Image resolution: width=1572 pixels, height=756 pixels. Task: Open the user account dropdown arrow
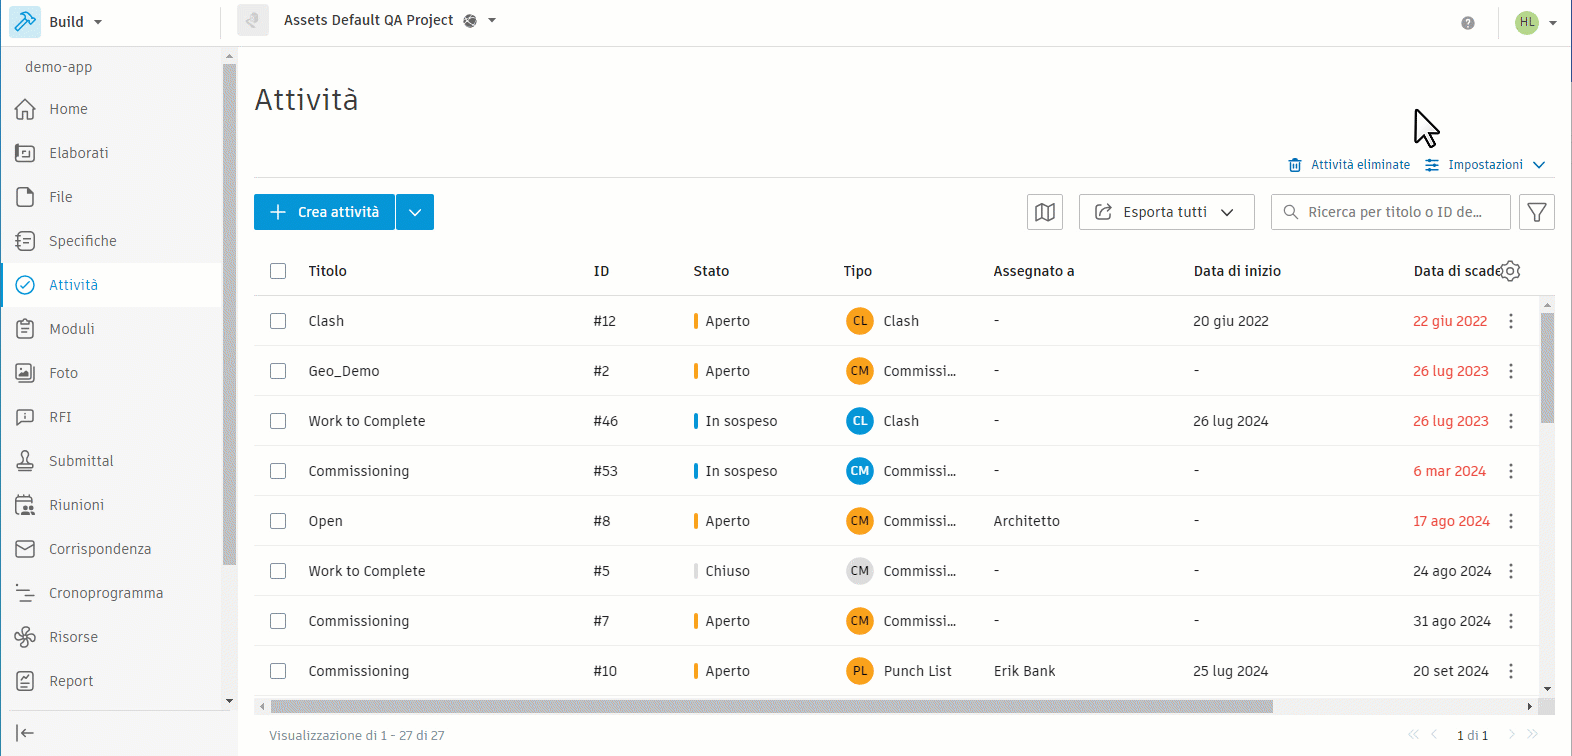[x=1553, y=23]
